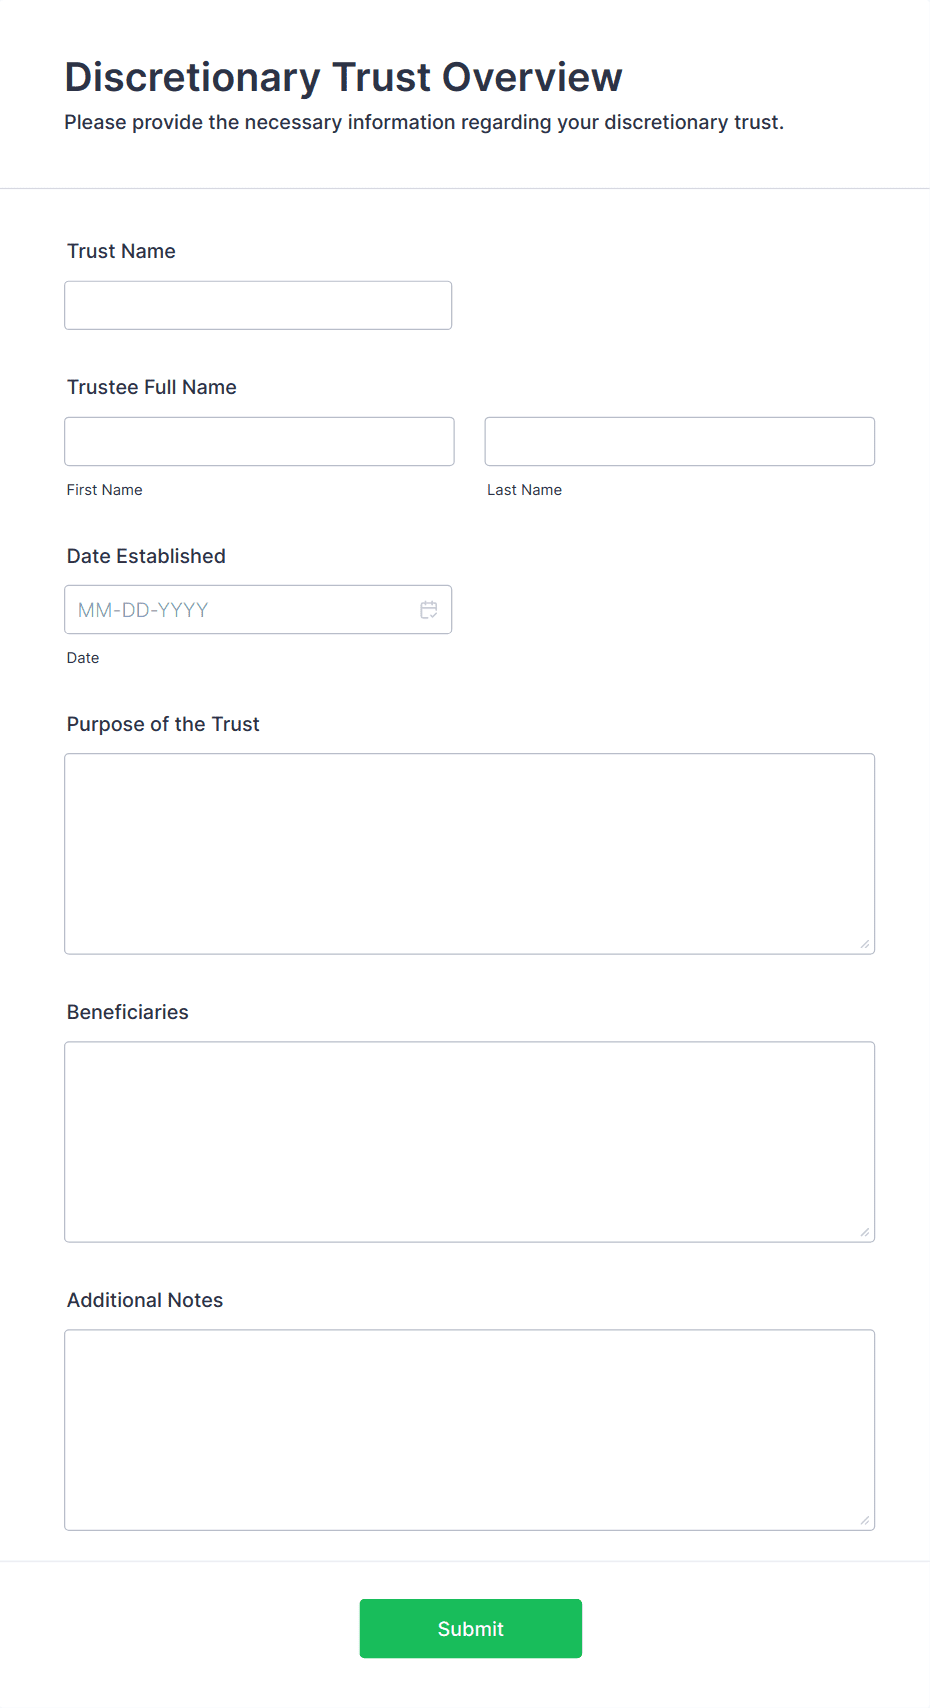
Task: Click inside the Beneficiaries text area
Action: [x=470, y=1140]
